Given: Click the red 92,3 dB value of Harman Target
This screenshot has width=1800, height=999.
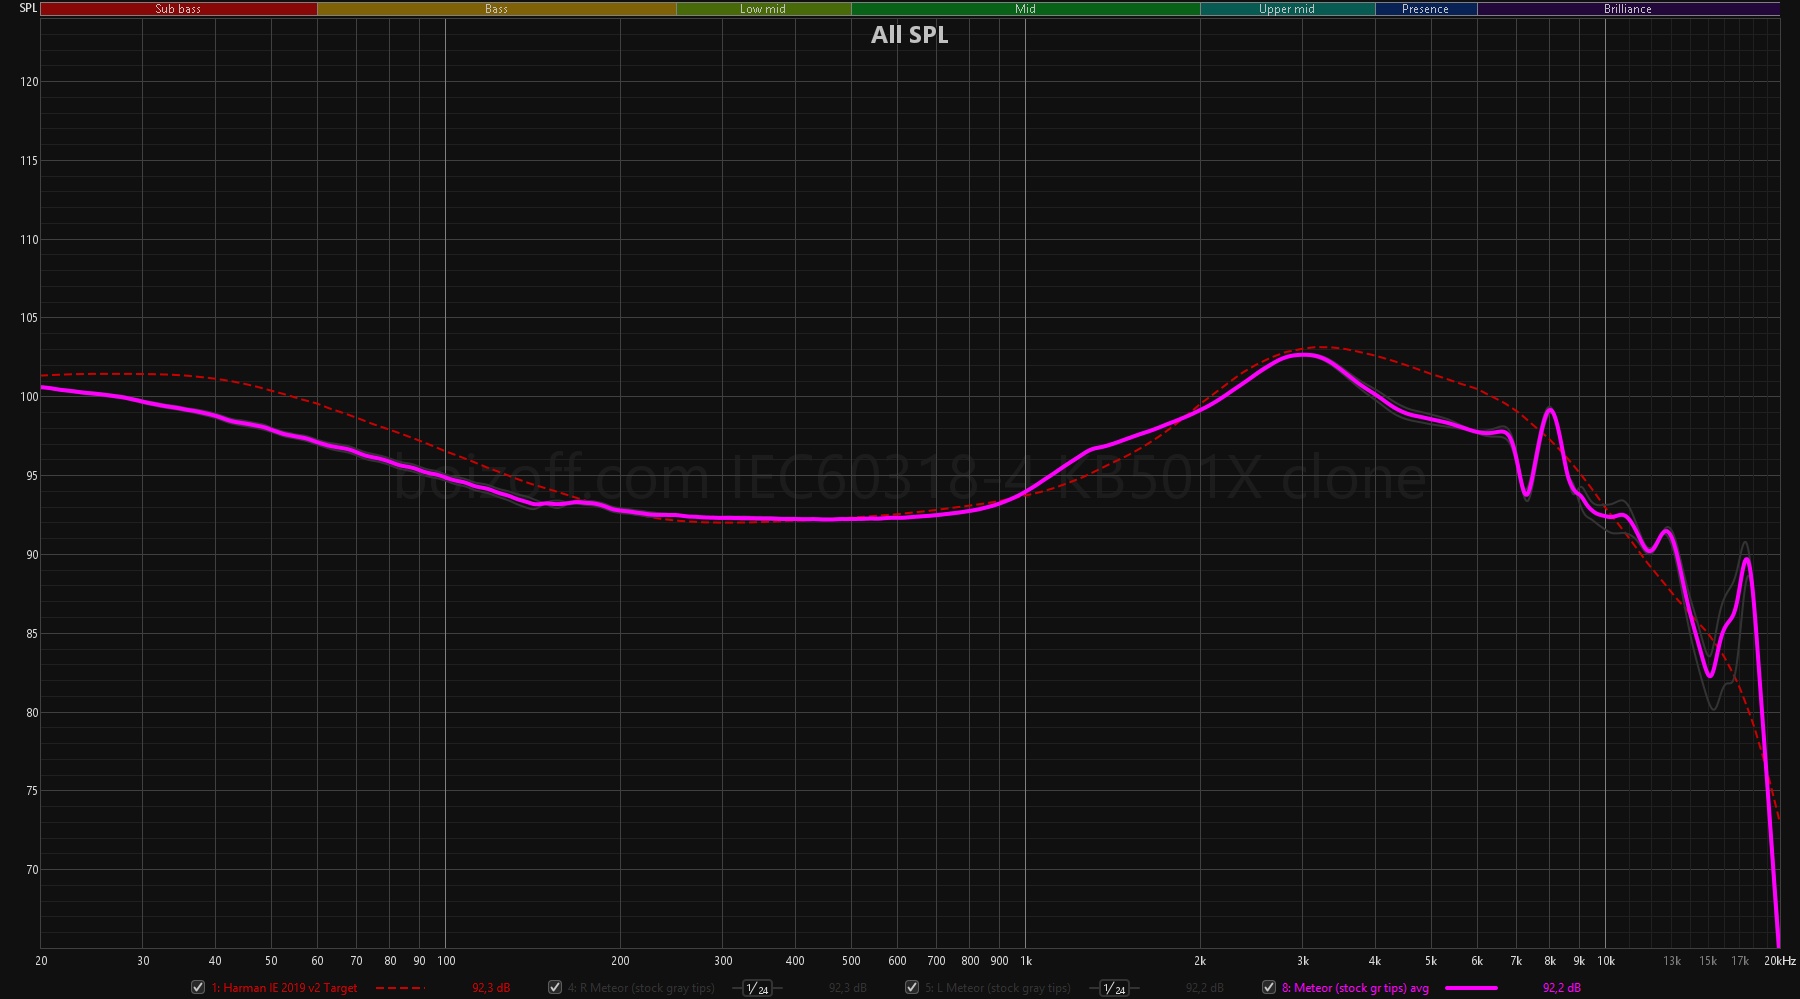Looking at the screenshot, I should tap(491, 988).
